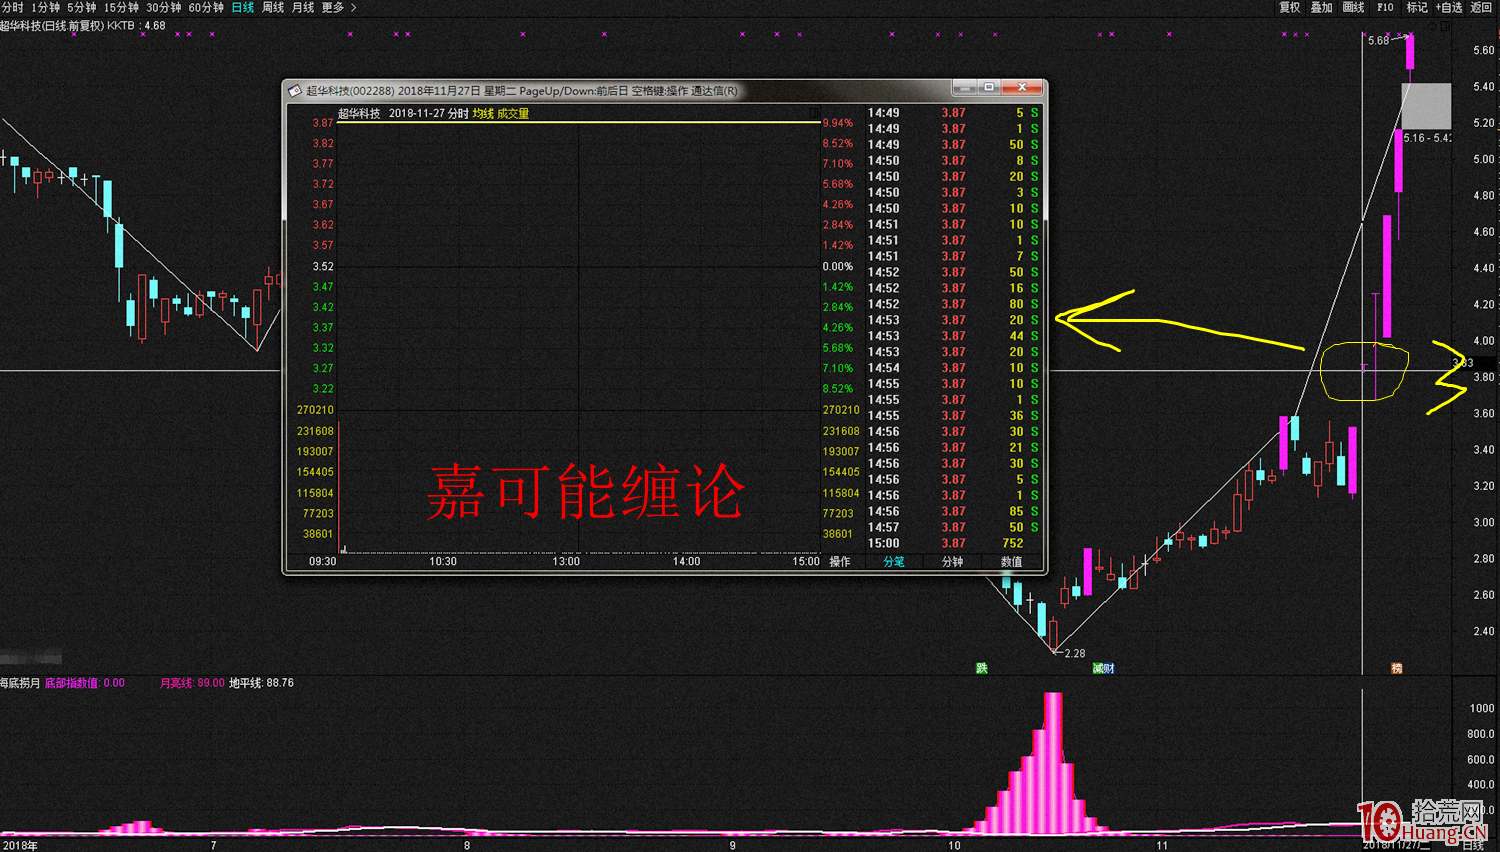Click the 09:30 time label in popup
The height and width of the screenshot is (852, 1500).
point(323,562)
